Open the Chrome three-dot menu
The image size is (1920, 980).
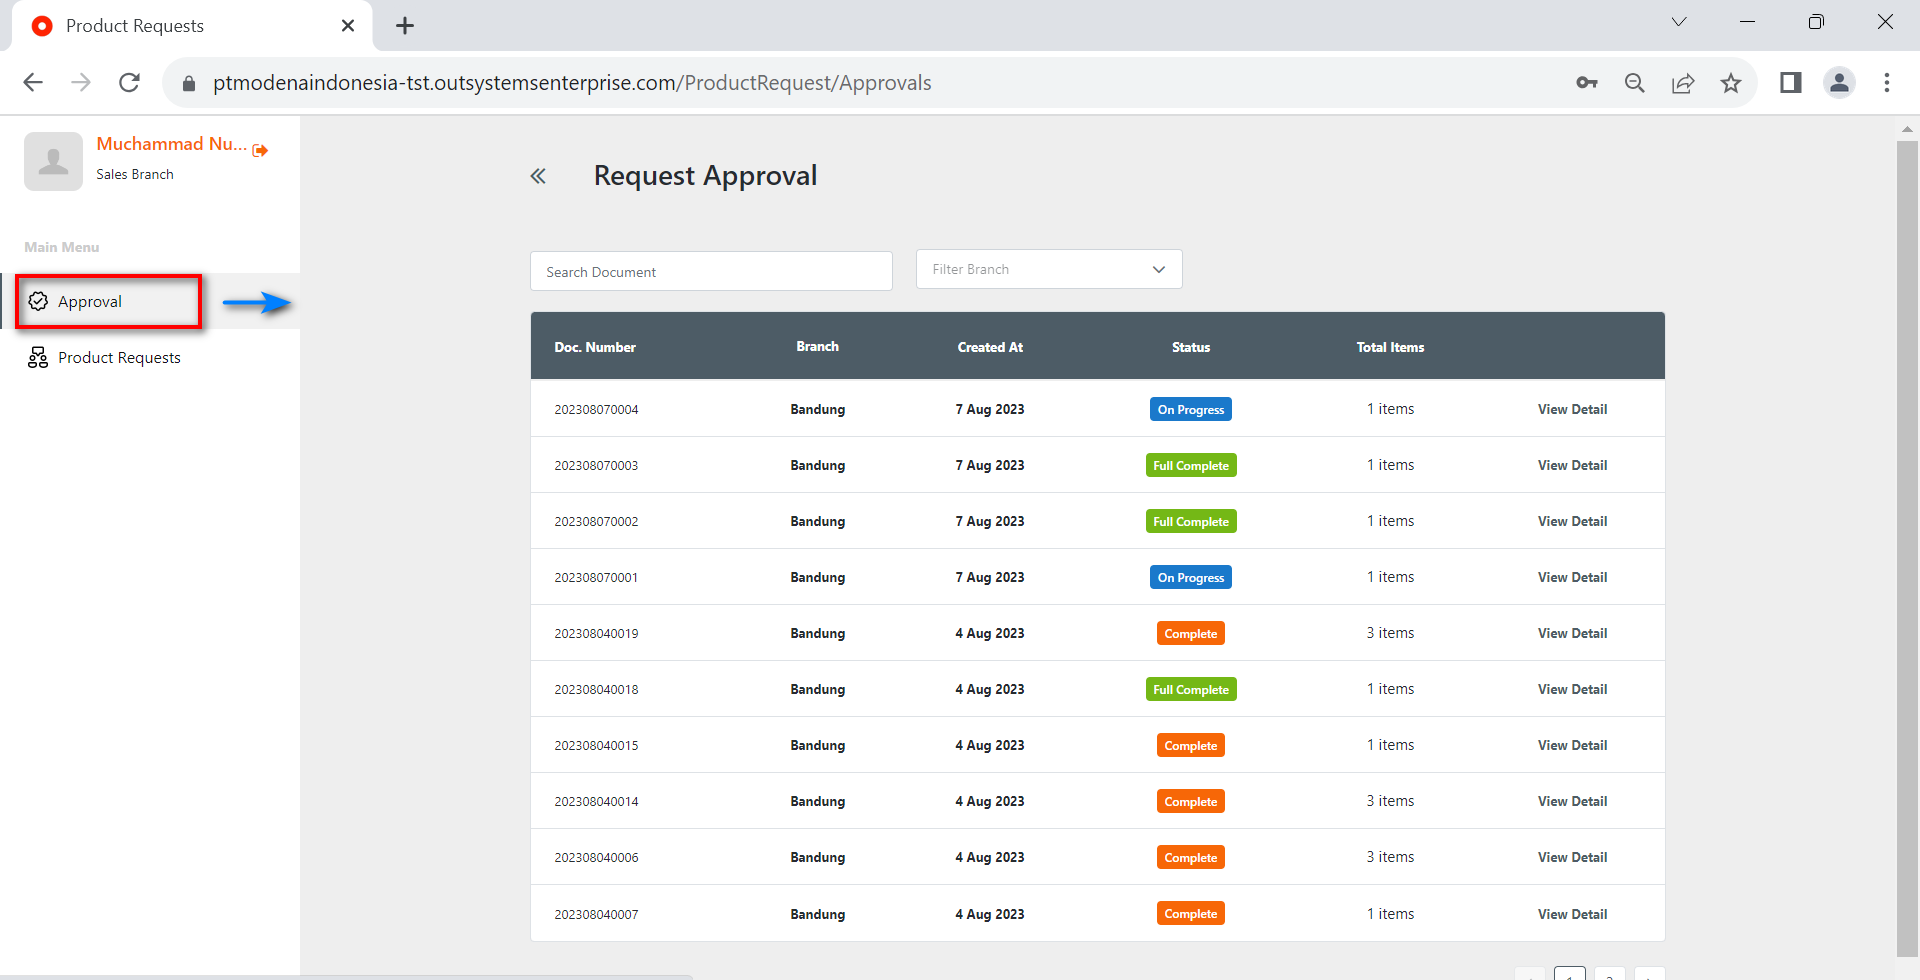click(x=1887, y=83)
